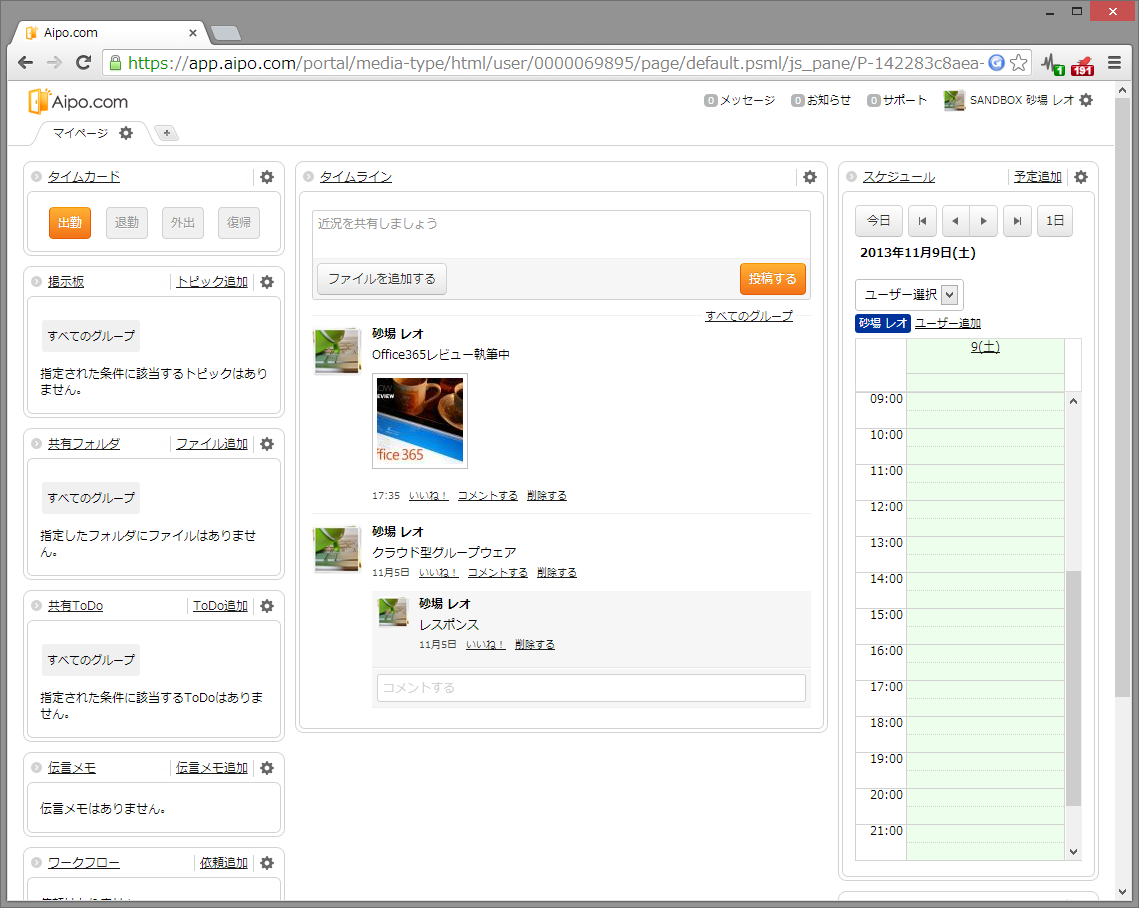The image size is (1139, 908).
Task: Bookmark the page with the star icon
Action: tap(1018, 62)
